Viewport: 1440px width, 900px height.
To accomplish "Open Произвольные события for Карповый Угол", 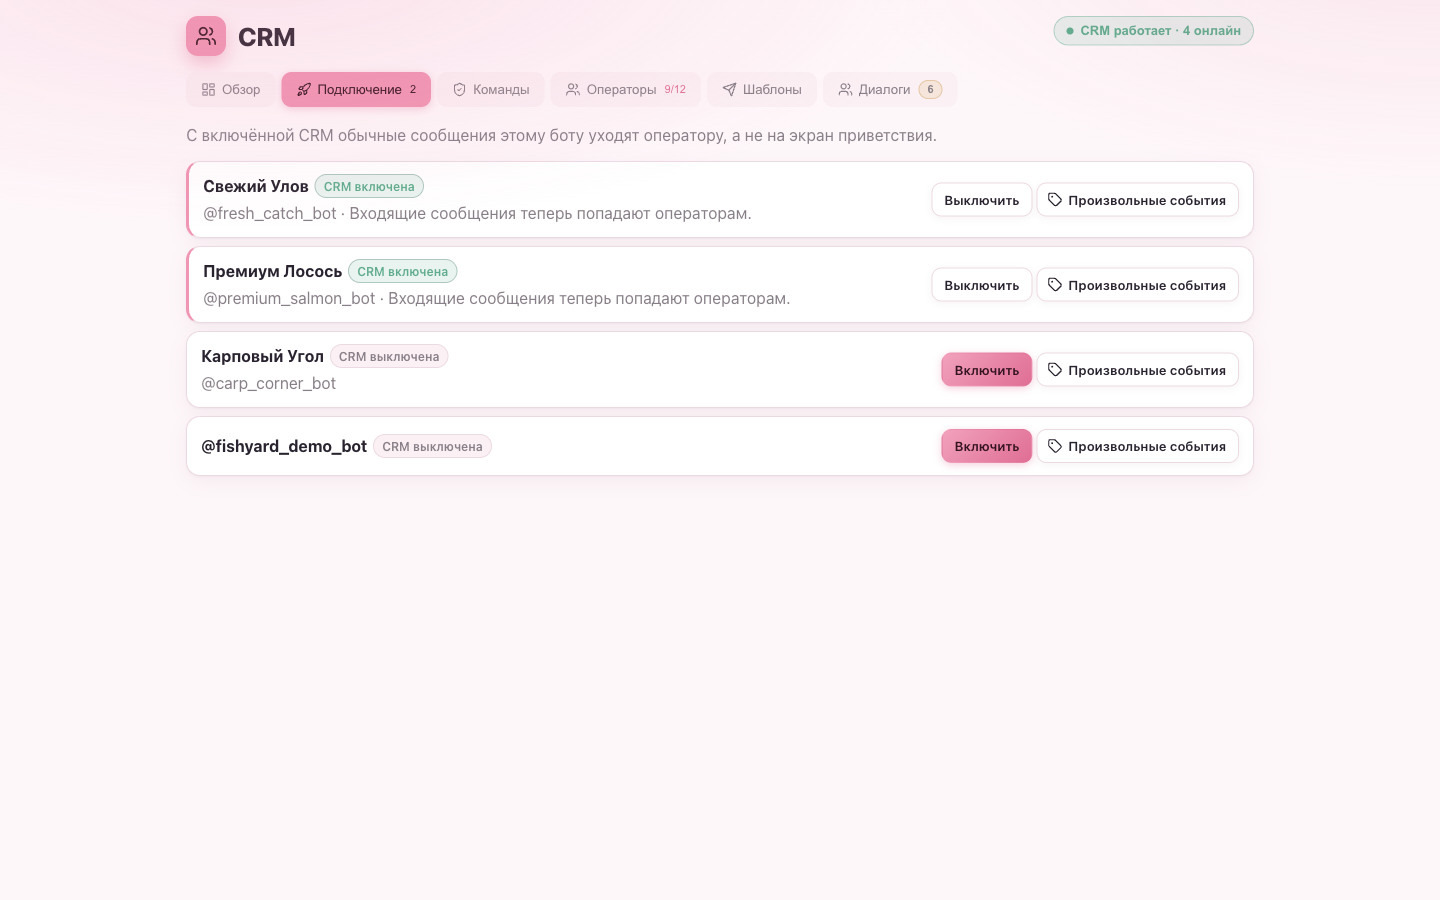I will (1138, 370).
